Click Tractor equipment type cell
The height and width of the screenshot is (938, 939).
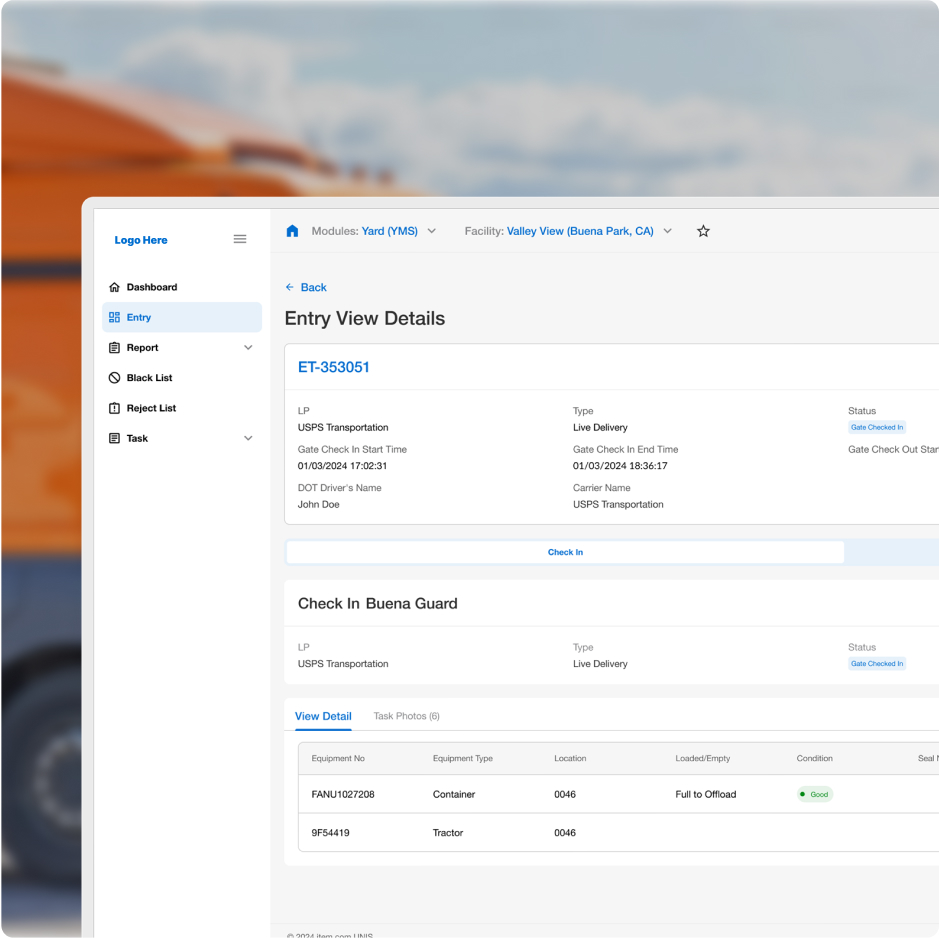[448, 833]
